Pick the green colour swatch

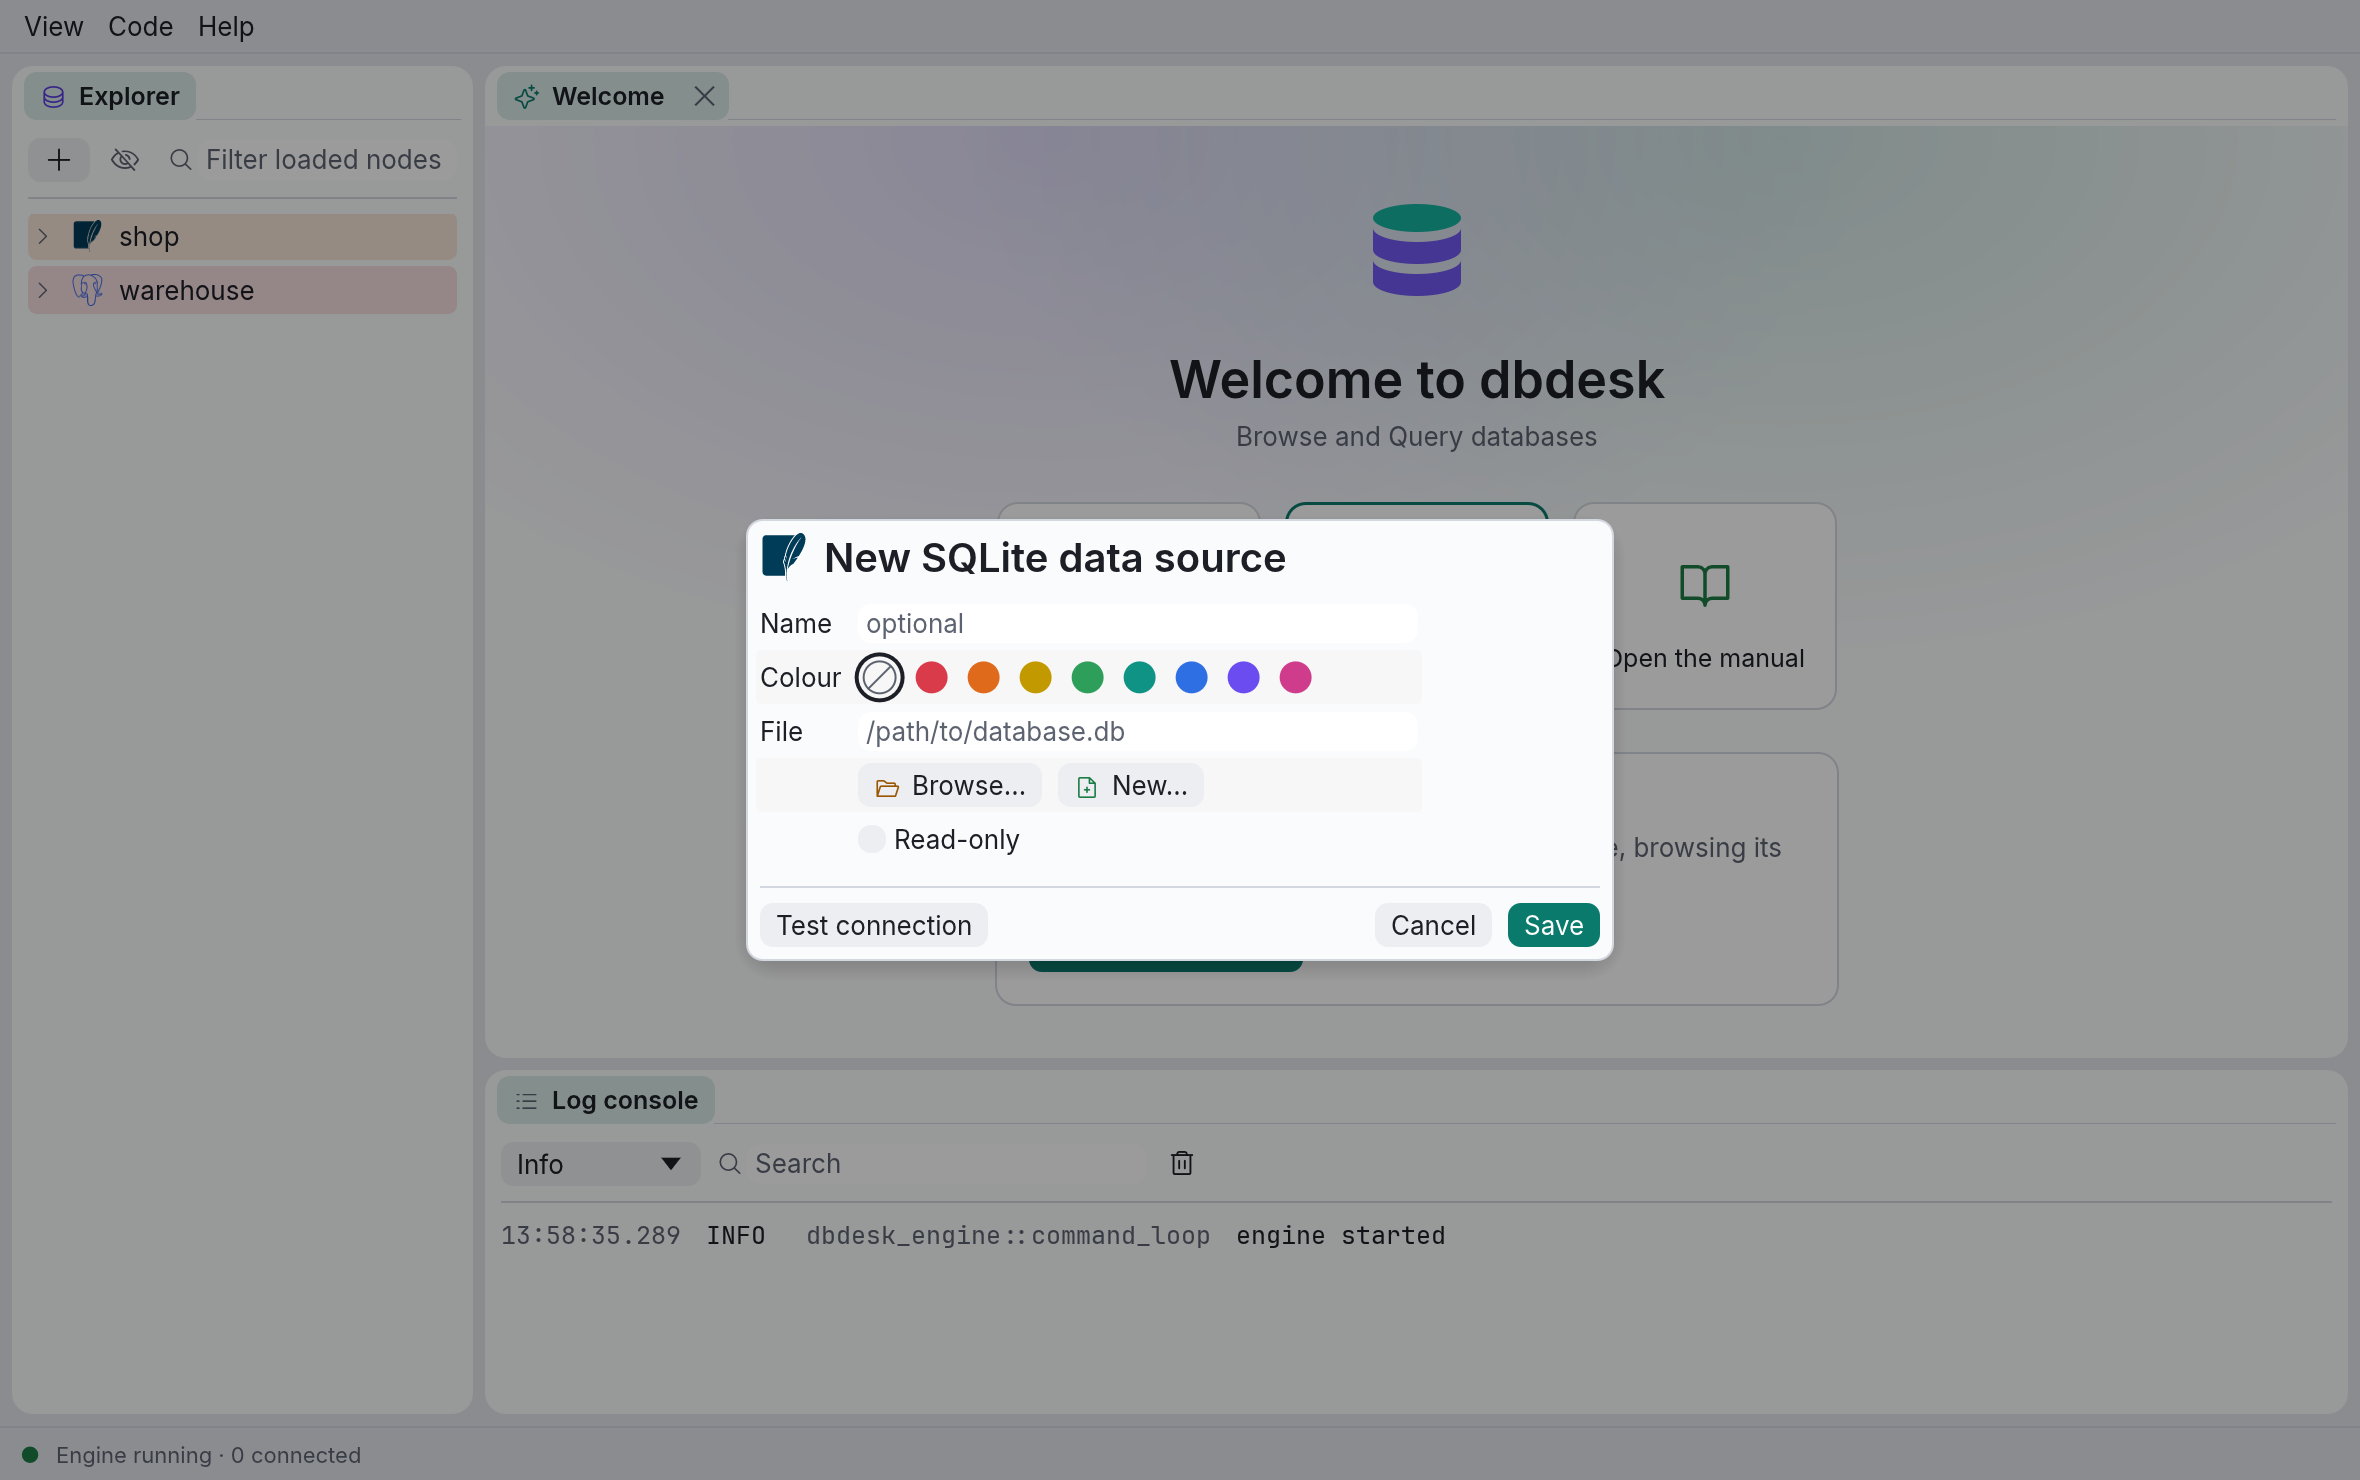[1087, 678]
